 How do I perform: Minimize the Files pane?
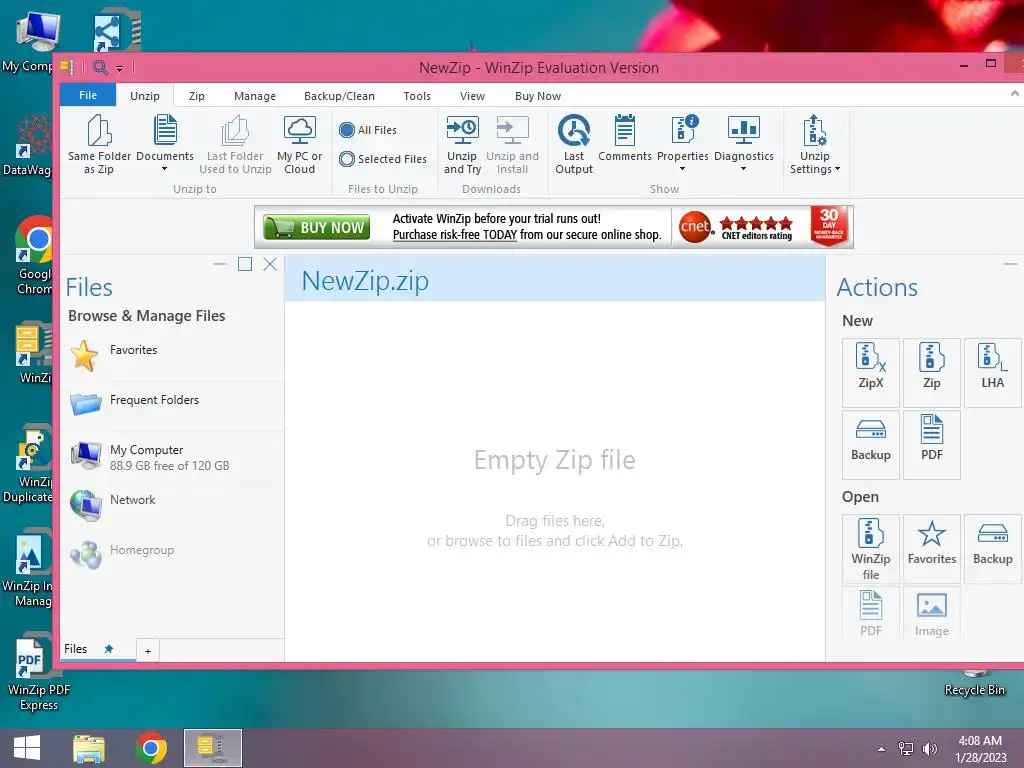point(219,264)
